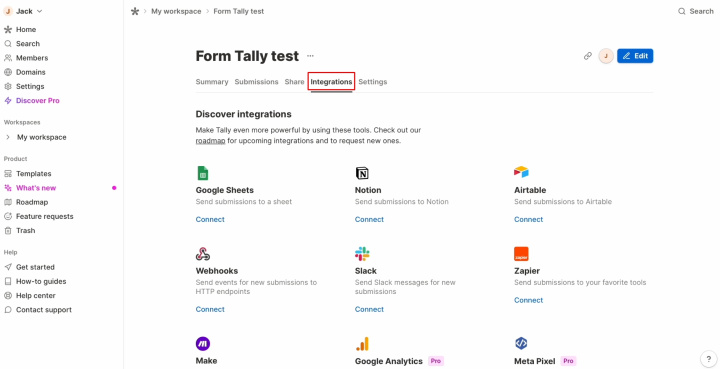Connect the Google Sheets integration
Viewport: 720px width, 369px height.
[x=210, y=219]
